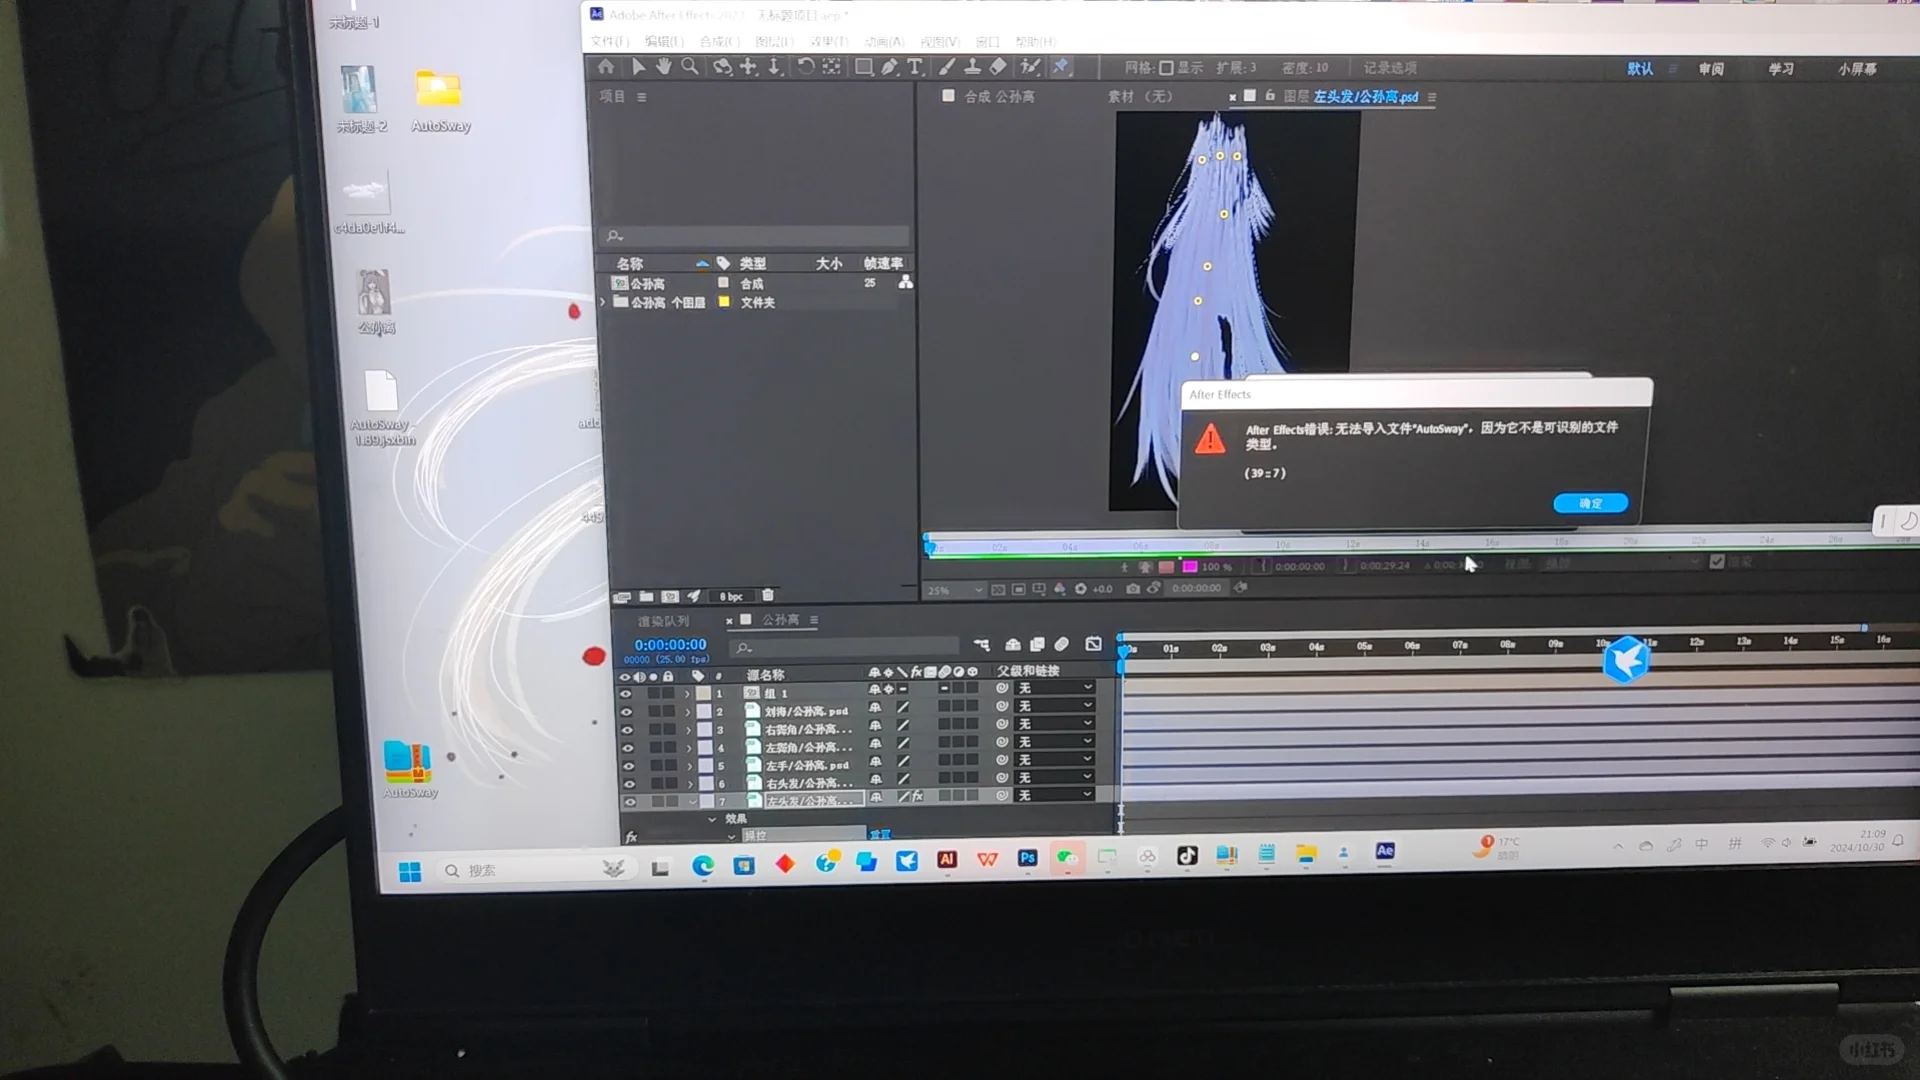
Task: Toggle visibility of layer 5 左手
Action: coord(628,766)
